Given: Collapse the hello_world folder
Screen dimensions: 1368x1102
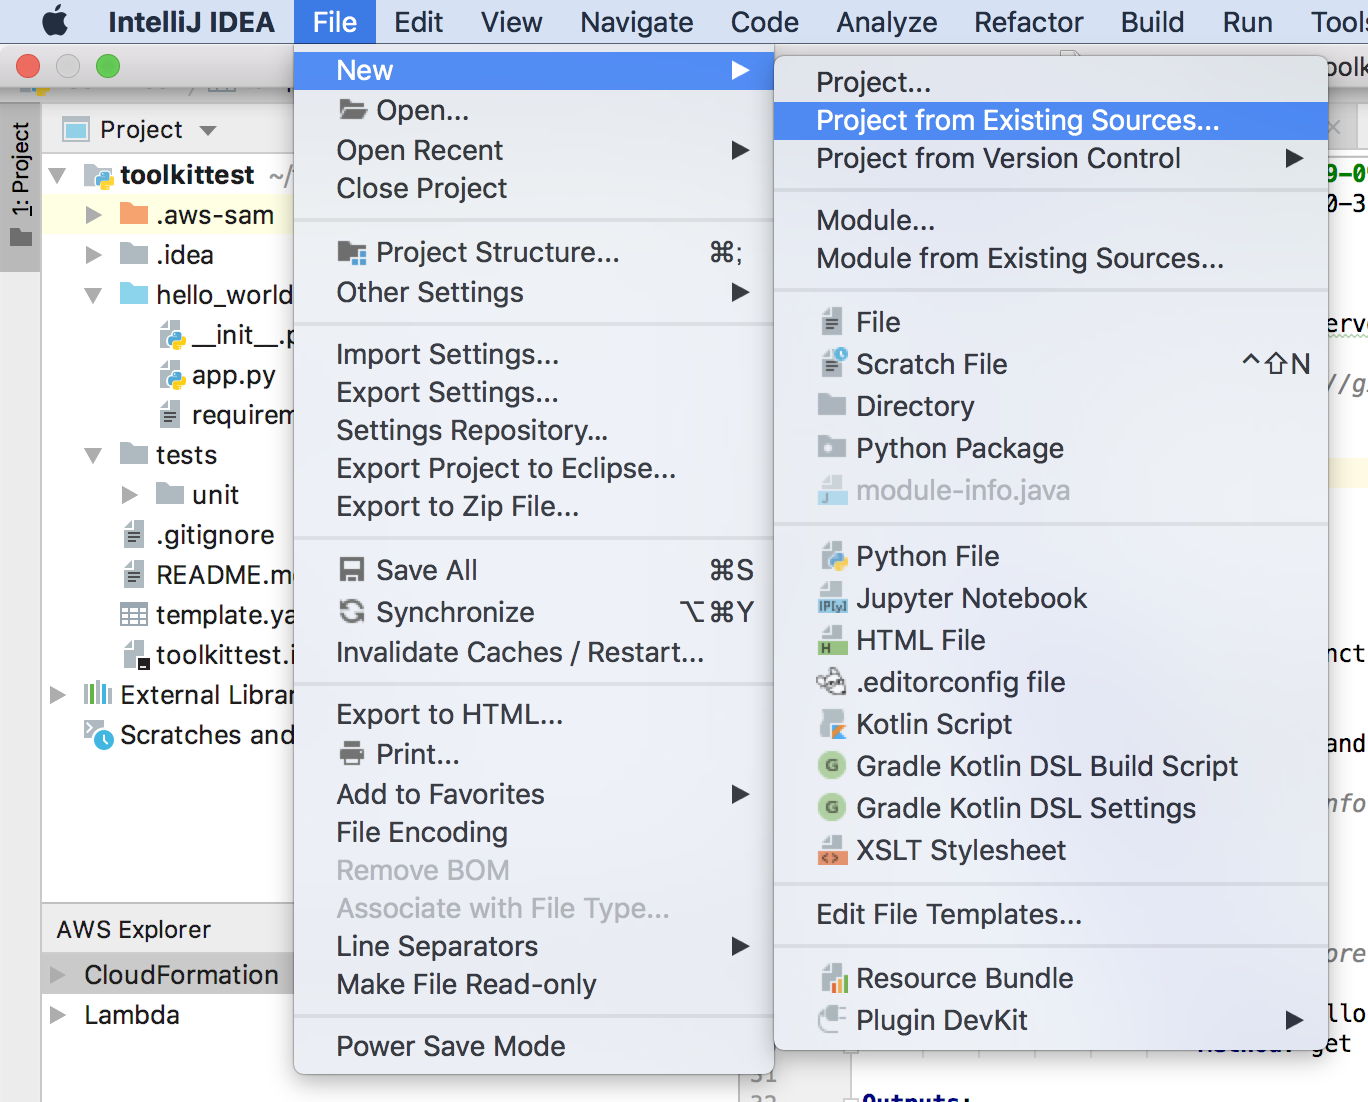Looking at the screenshot, I should pyautogui.click(x=93, y=296).
